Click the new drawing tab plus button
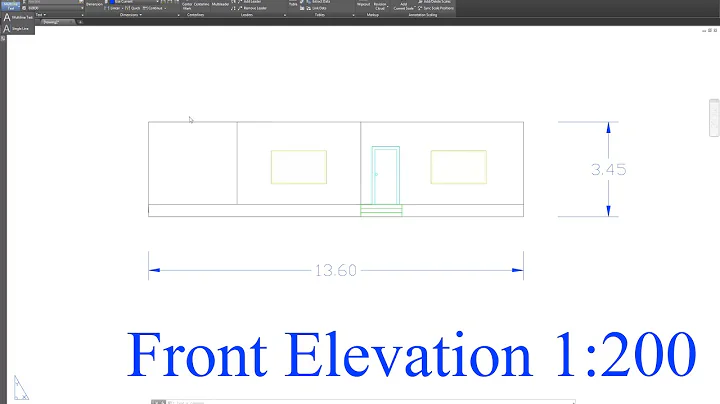The height and width of the screenshot is (404, 720). 80,22
